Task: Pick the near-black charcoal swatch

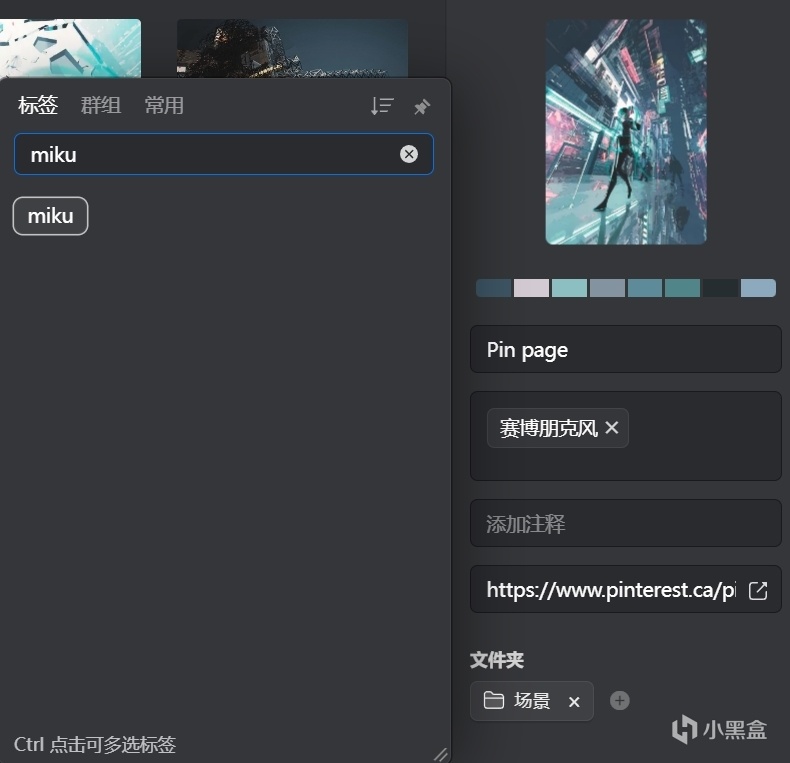Action: [720, 288]
